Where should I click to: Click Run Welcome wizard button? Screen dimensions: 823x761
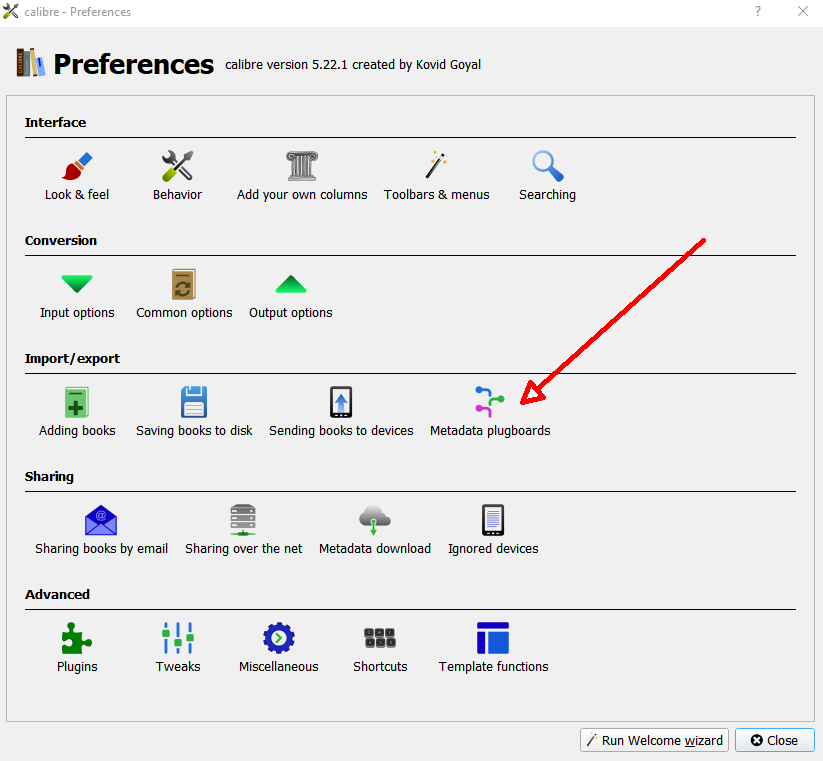(x=654, y=740)
